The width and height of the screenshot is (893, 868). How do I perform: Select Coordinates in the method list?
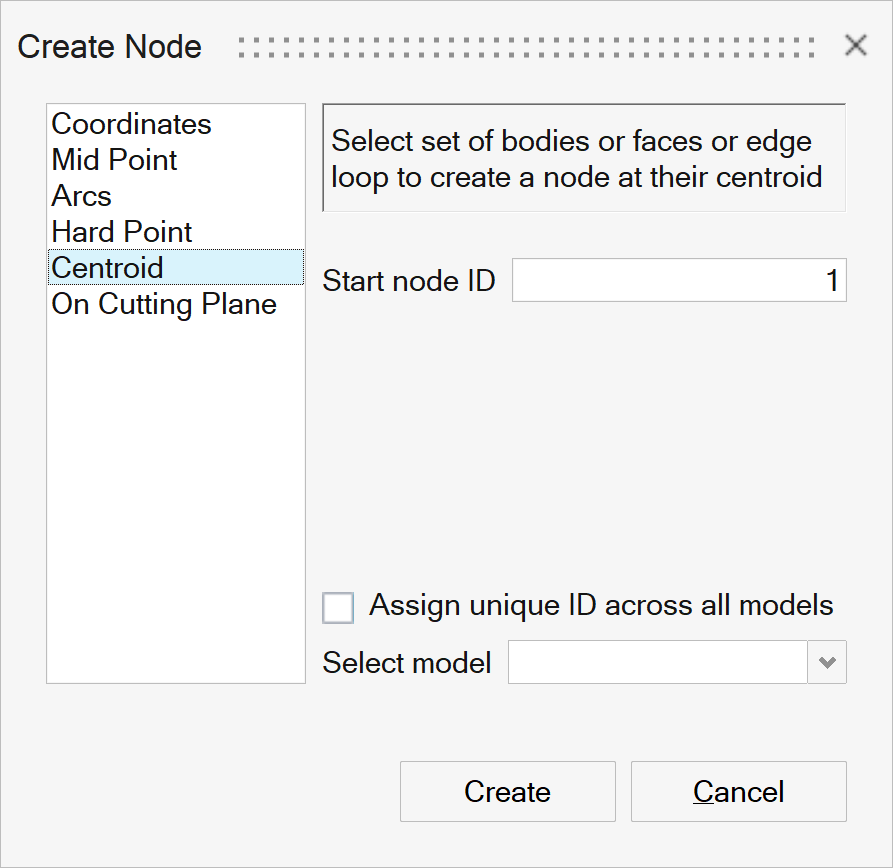tap(131, 124)
